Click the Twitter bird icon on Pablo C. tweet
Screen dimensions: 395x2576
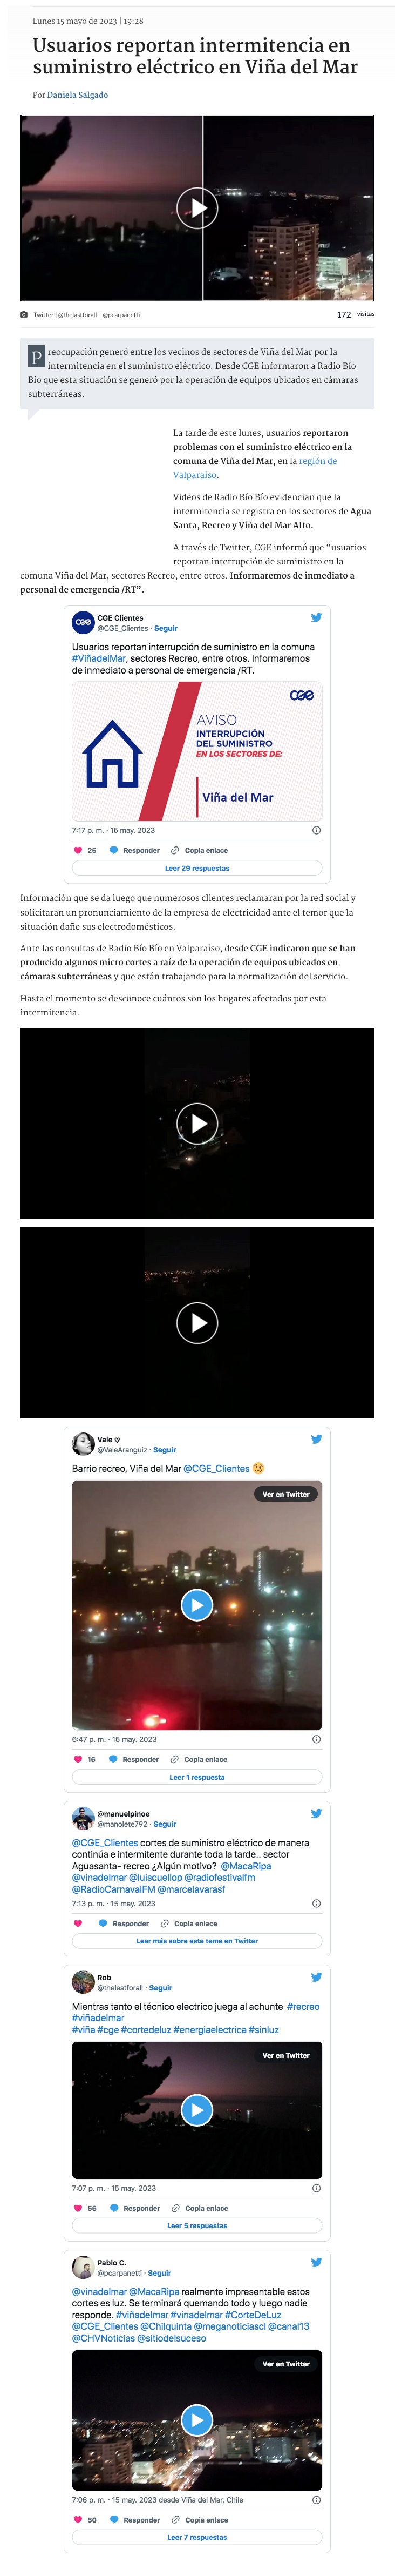pos(316,2262)
